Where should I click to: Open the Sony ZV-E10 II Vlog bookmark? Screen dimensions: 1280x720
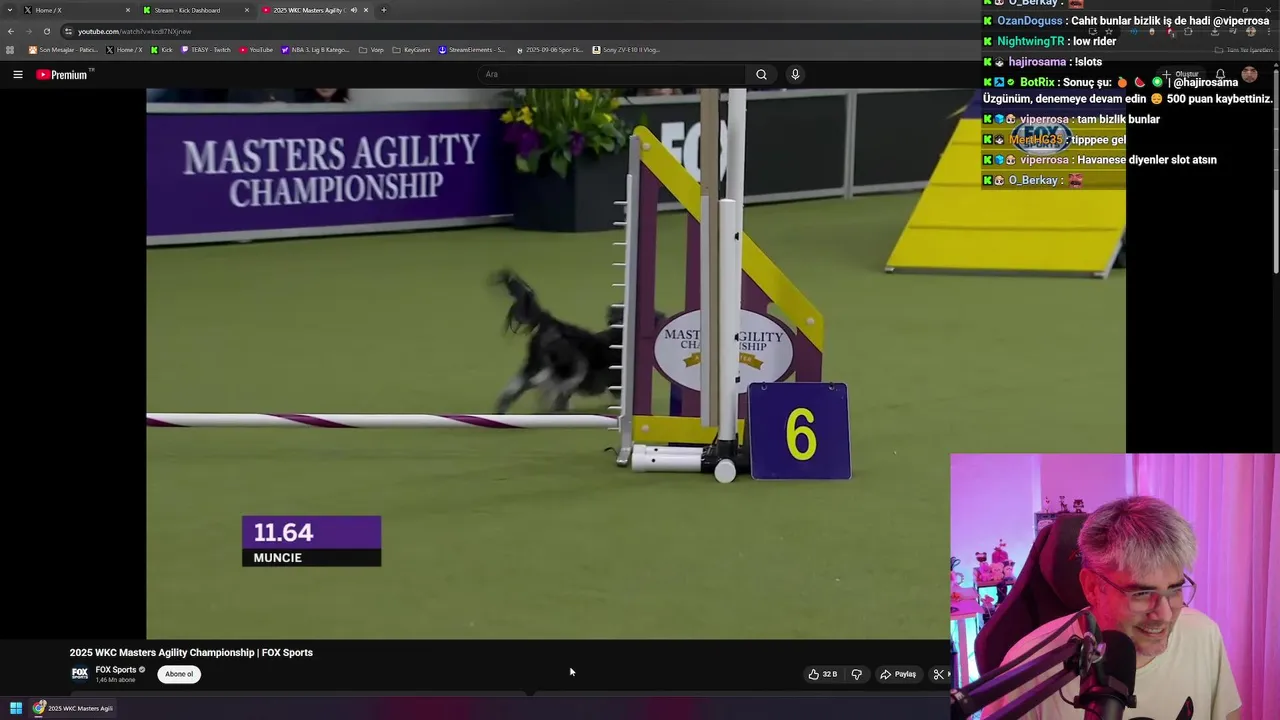click(626, 50)
